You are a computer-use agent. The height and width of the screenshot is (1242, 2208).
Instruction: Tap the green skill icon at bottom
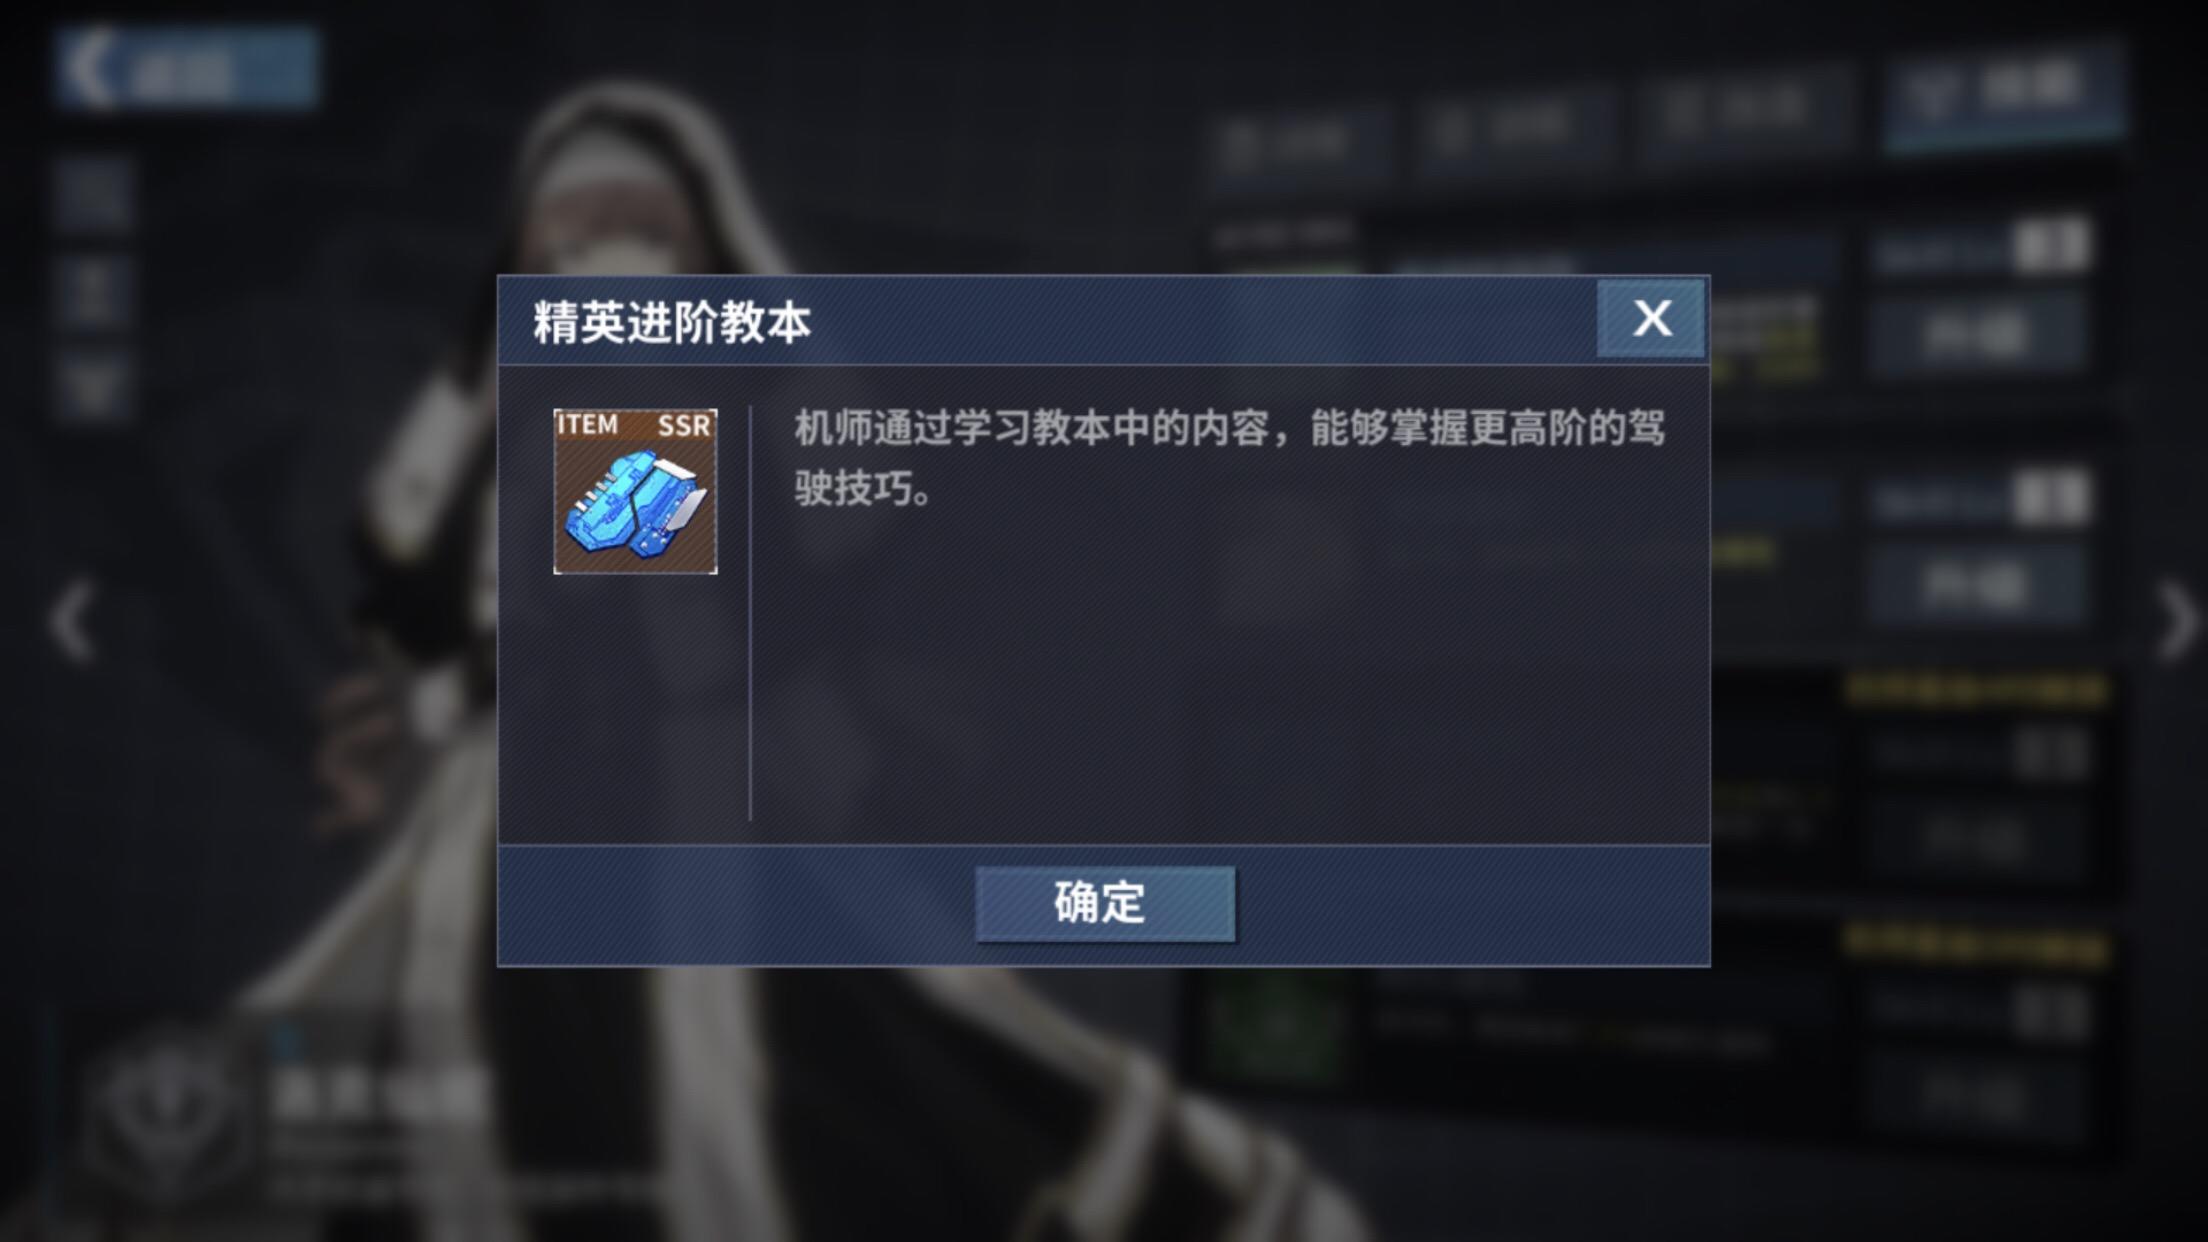click(x=1274, y=1025)
